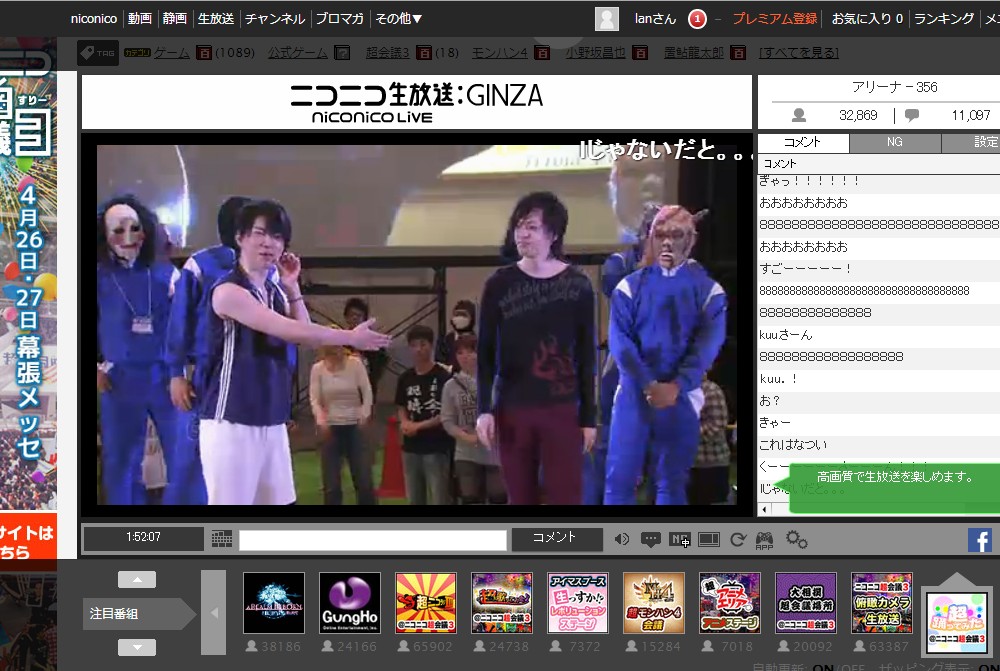Open the GungHo program thumbnail
Screen dimensions: 1000x671
[x=349, y=603]
